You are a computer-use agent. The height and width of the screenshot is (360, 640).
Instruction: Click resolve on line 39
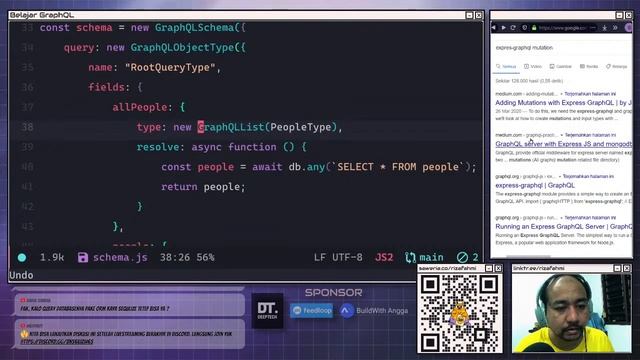(158, 147)
